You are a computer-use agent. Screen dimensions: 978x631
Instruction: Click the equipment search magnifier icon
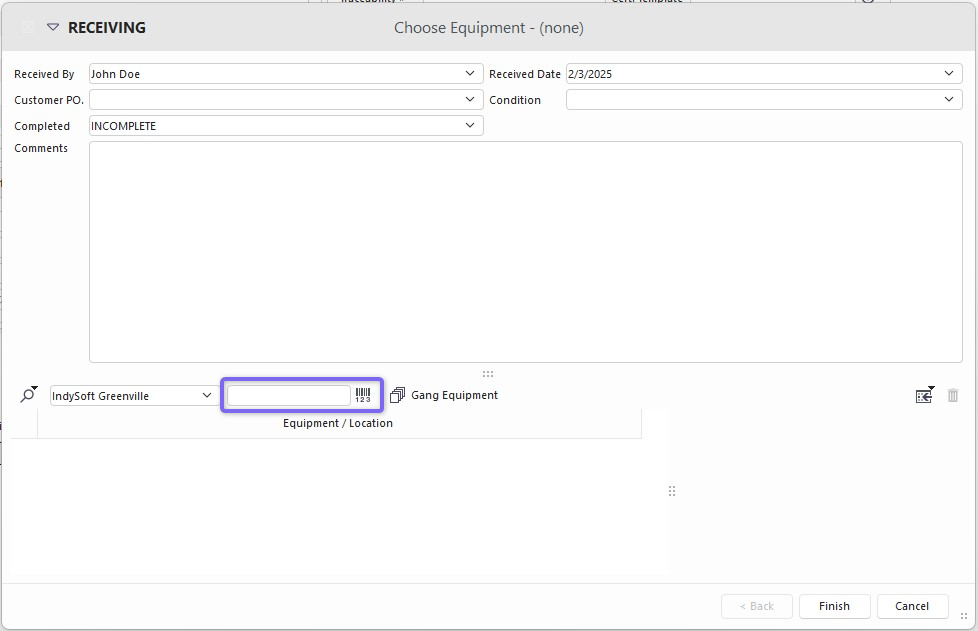[27, 396]
